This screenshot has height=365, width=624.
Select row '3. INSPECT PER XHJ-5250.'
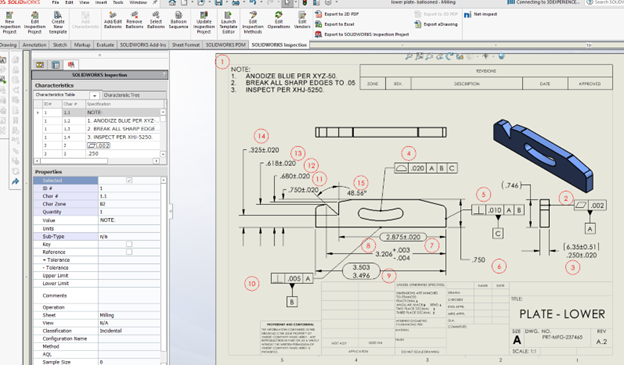pyautogui.click(x=124, y=137)
